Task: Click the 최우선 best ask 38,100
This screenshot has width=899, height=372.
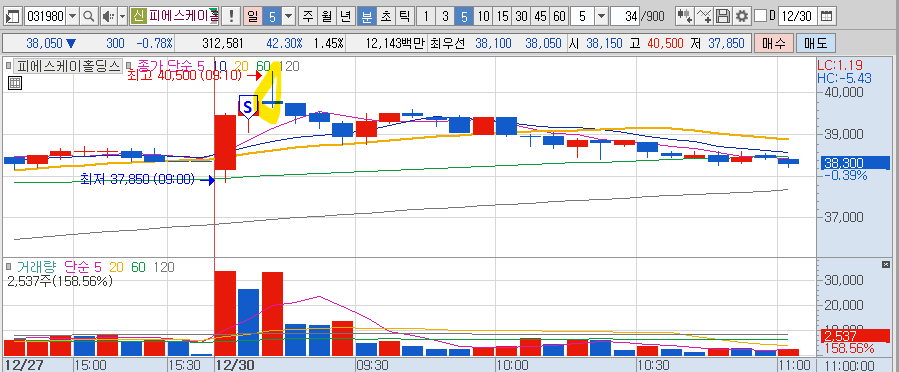Action: [x=493, y=43]
